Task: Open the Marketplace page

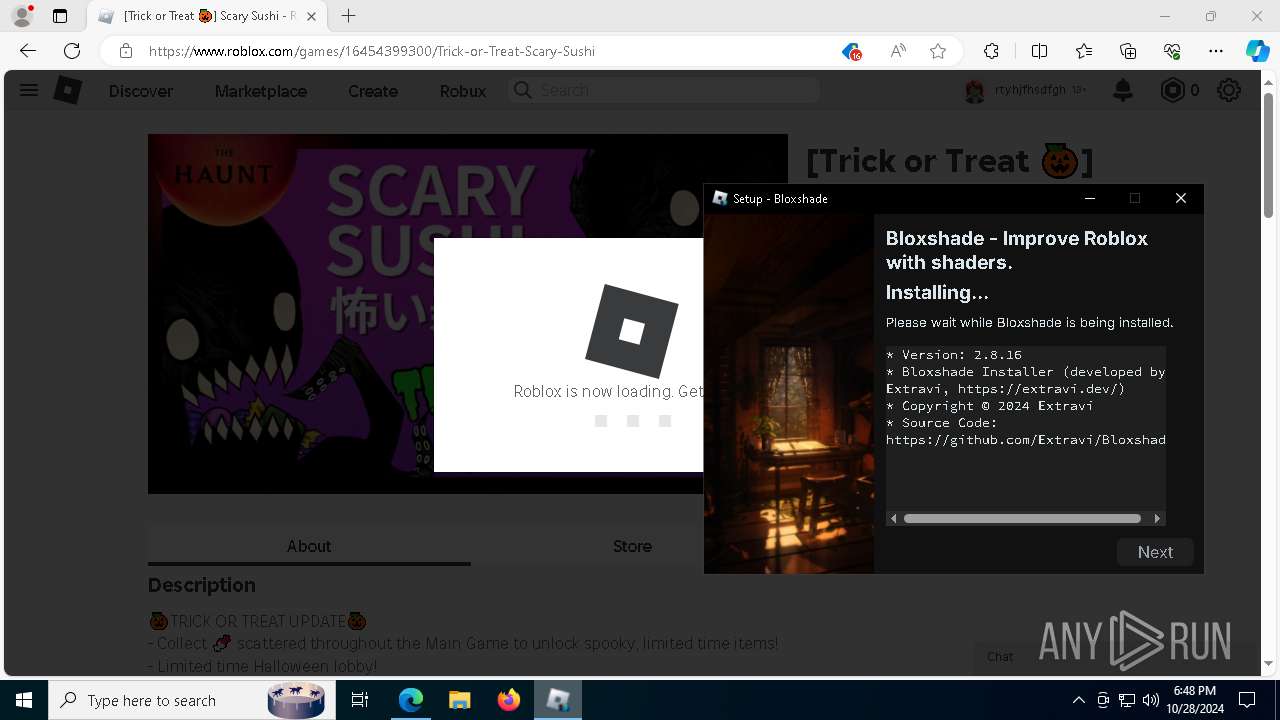Action: tap(261, 91)
